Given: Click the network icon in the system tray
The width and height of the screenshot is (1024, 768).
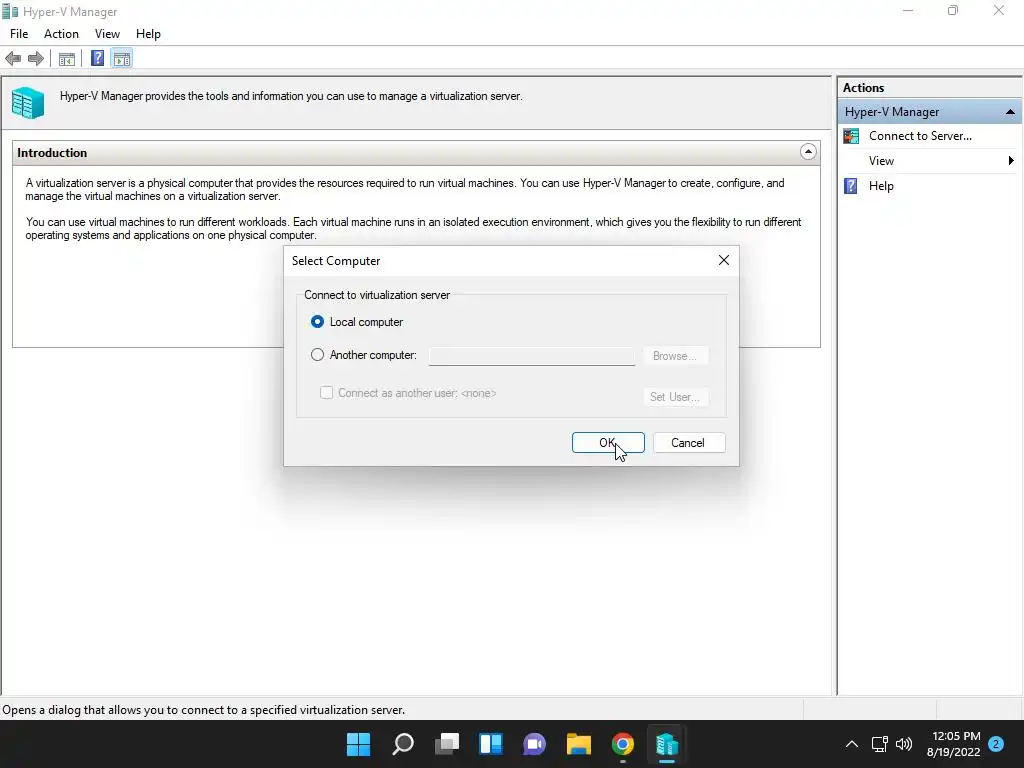Looking at the screenshot, I should pyautogui.click(x=879, y=744).
